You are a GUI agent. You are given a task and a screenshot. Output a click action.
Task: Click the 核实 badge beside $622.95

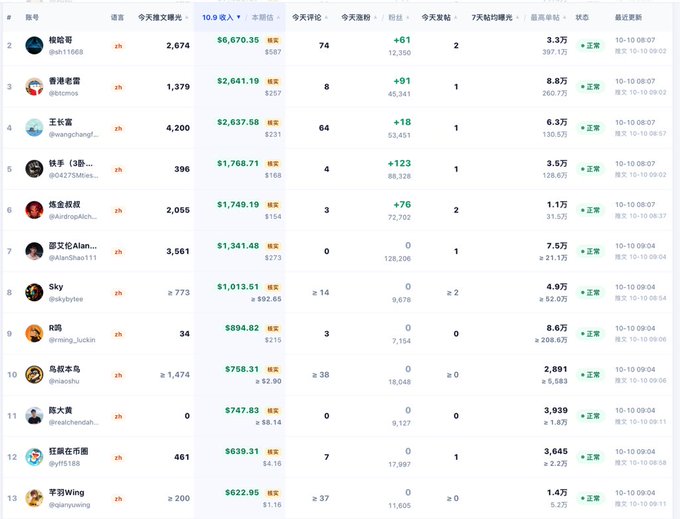coord(273,493)
